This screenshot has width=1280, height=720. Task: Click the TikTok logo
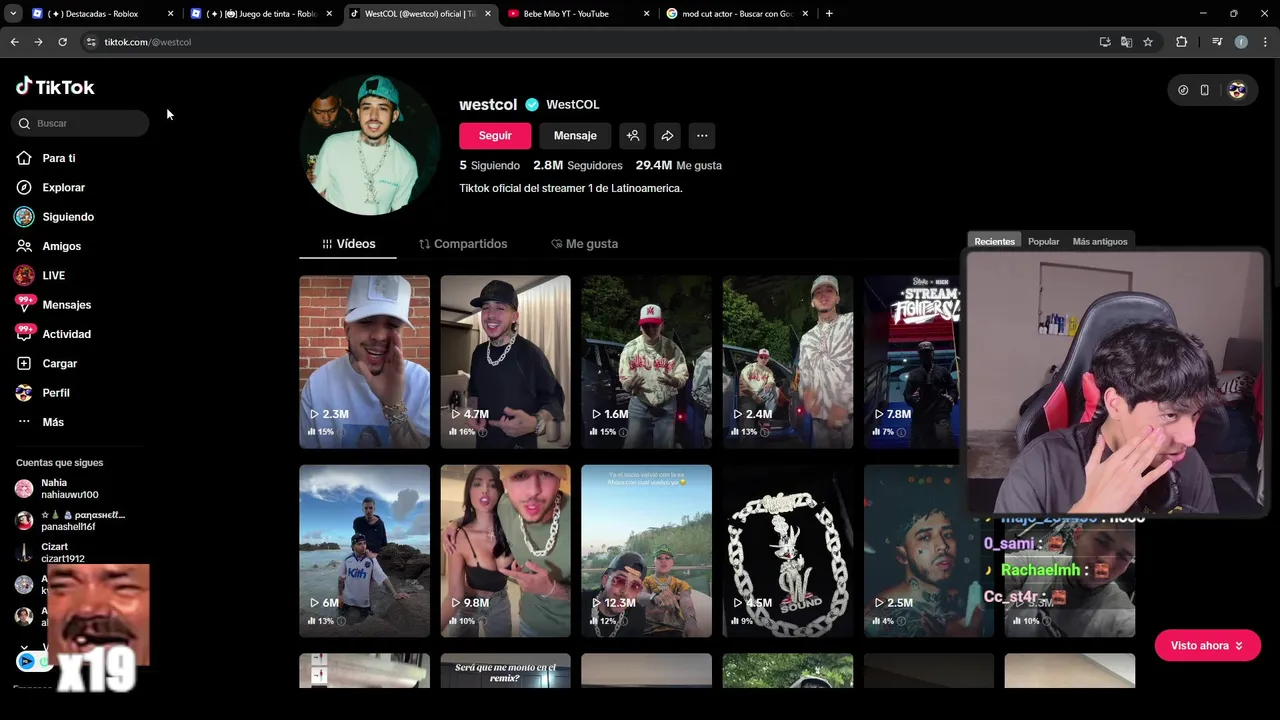55,87
